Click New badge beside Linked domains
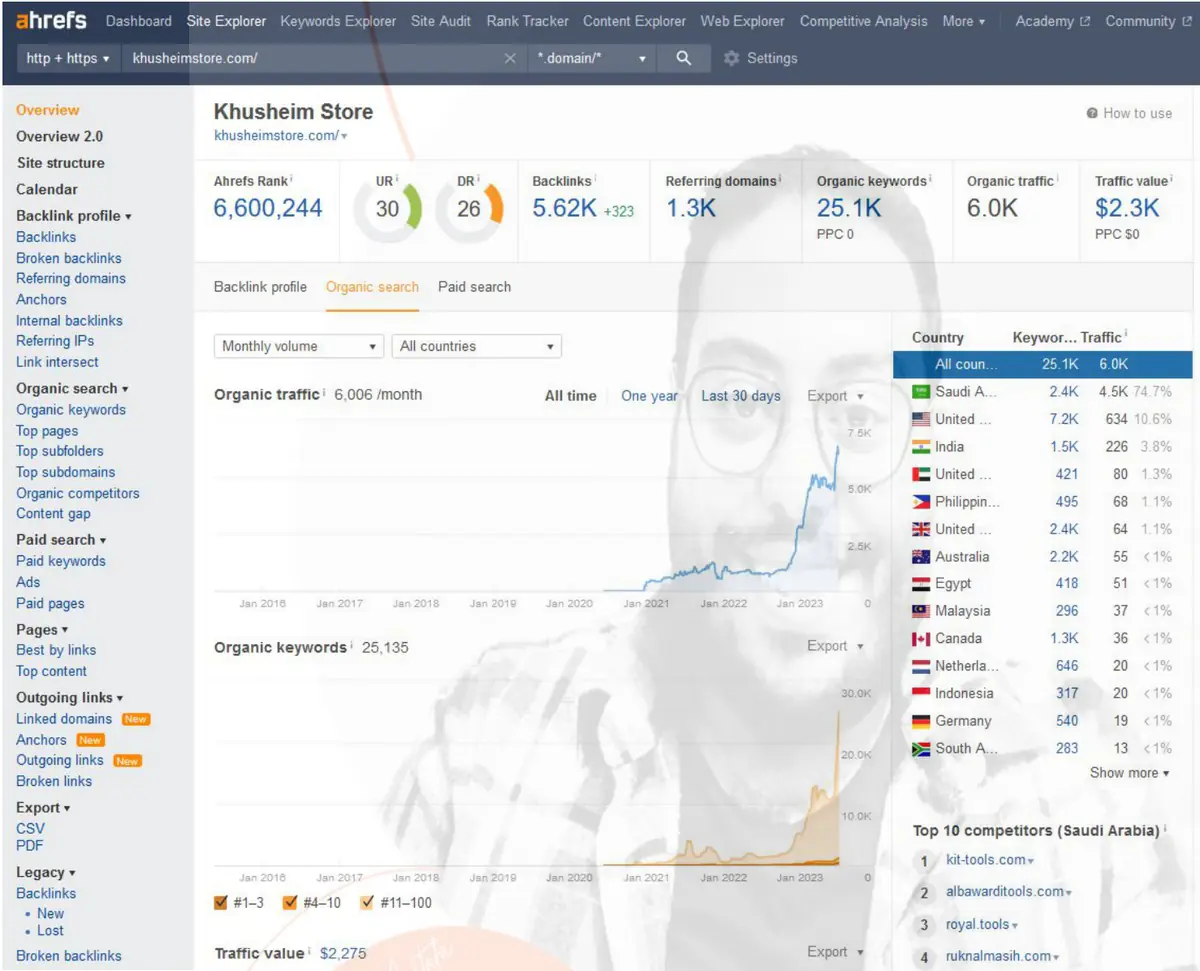 click(135, 719)
